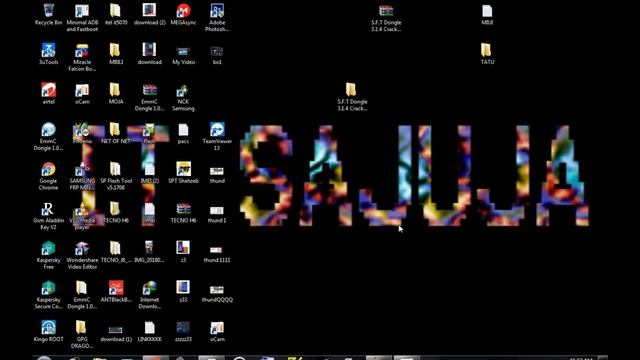The width and height of the screenshot is (640, 360).
Task: Select the z33 image file
Action: 183,287
